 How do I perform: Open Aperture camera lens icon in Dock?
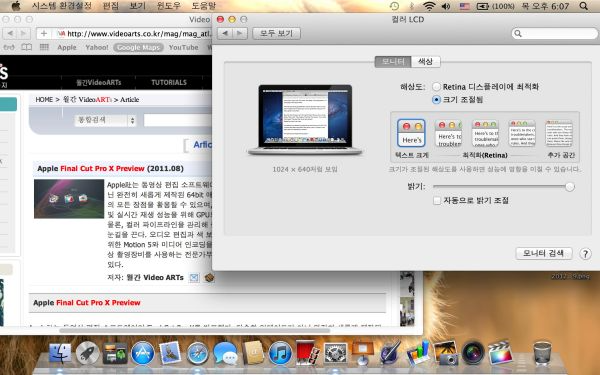pyautogui.click(x=473, y=353)
